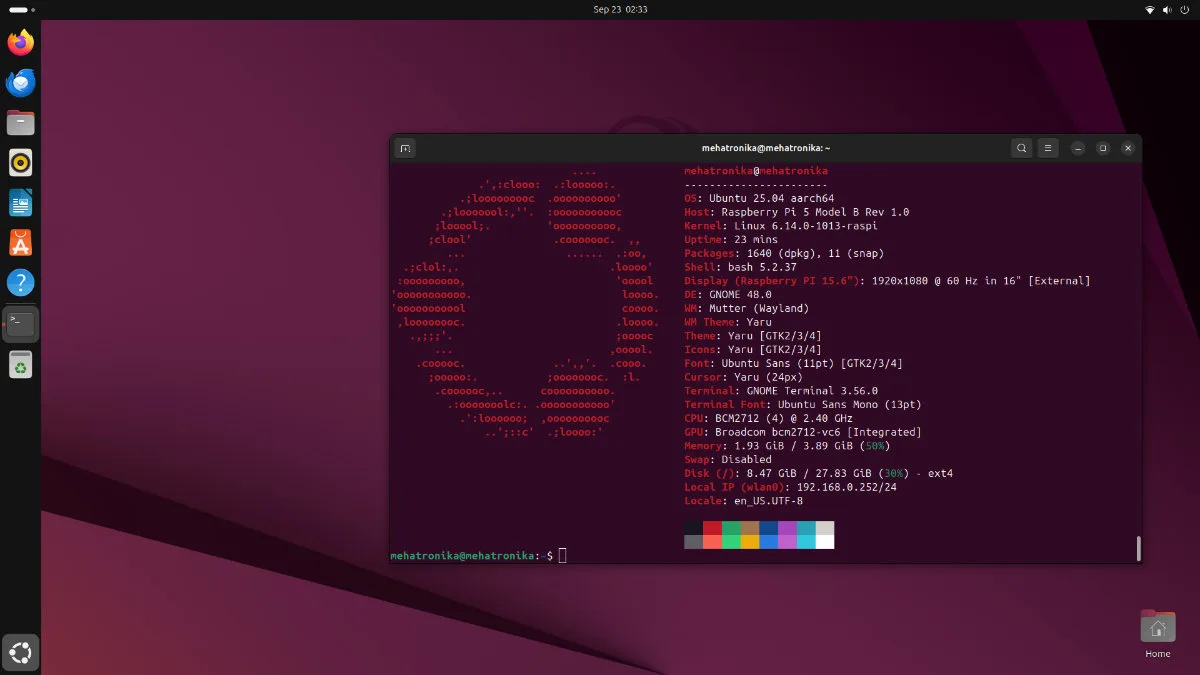This screenshot has height=675, width=1200.
Task: Click the white color block in palette
Action: 825,542
